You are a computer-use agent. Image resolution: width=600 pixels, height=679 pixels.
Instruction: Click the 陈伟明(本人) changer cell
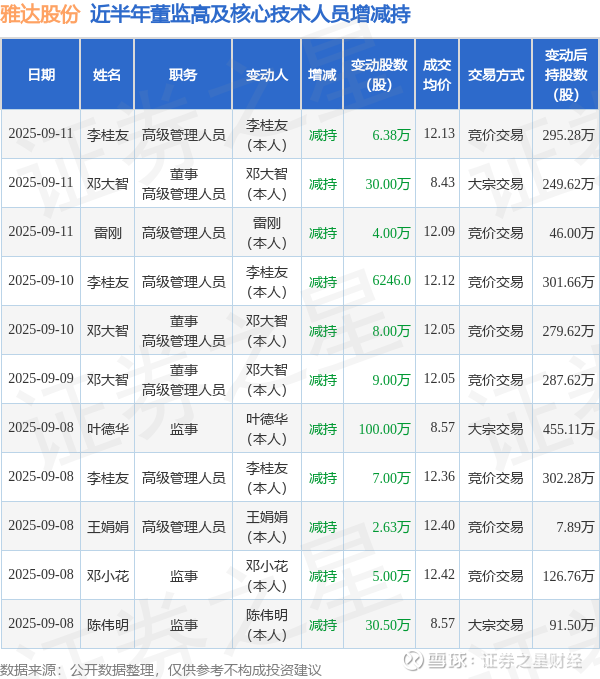coord(267,624)
